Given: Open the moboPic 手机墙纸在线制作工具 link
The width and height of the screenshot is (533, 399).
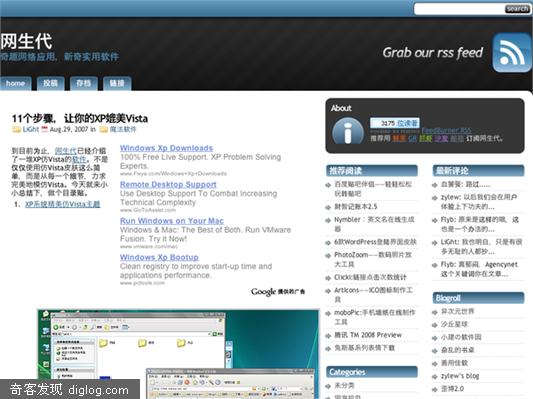Looking at the screenshot, I should click(375, 317).
